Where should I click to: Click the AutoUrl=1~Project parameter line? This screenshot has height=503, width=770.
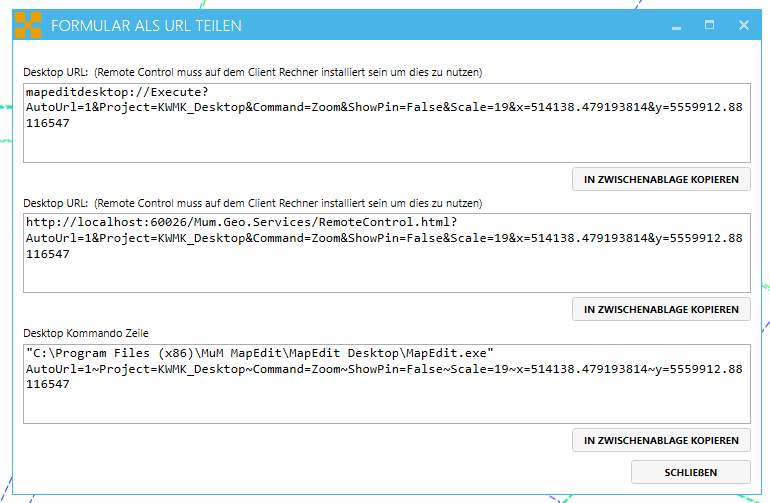click(383, 369)
